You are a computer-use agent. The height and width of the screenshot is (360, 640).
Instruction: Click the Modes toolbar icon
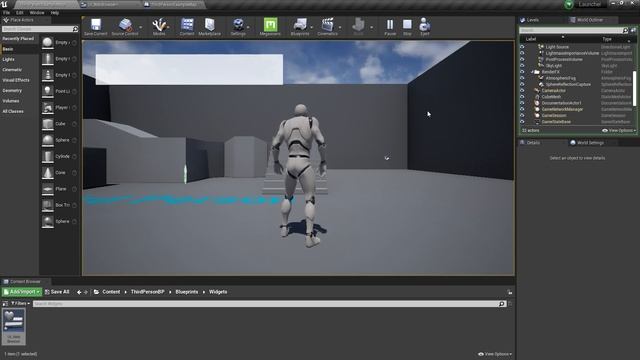coord(159,24)
